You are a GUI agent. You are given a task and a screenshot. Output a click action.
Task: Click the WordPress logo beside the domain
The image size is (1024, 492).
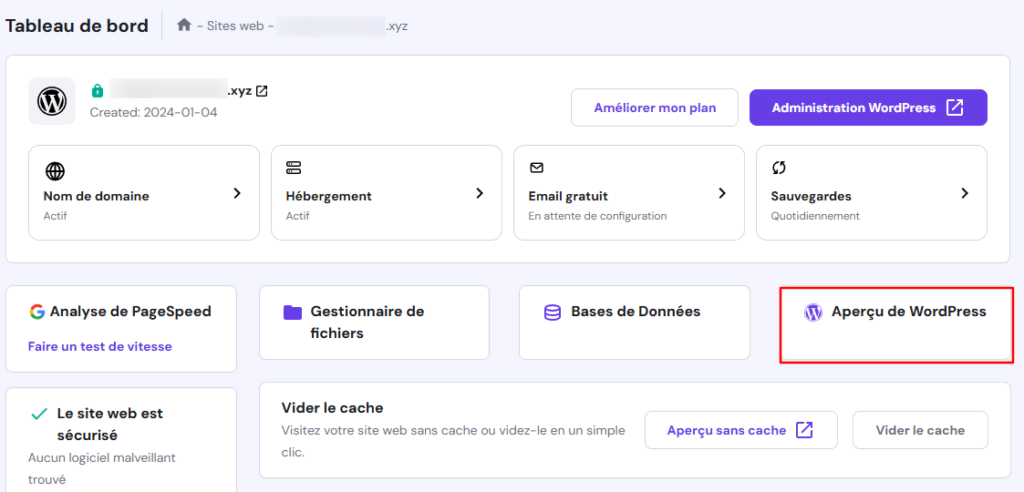(51, 101)
